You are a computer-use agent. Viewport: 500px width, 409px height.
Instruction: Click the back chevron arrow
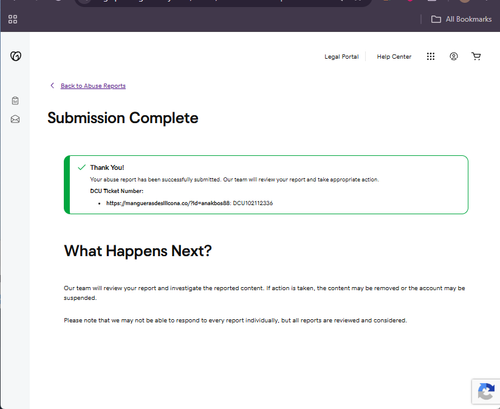tap(52, 86)
